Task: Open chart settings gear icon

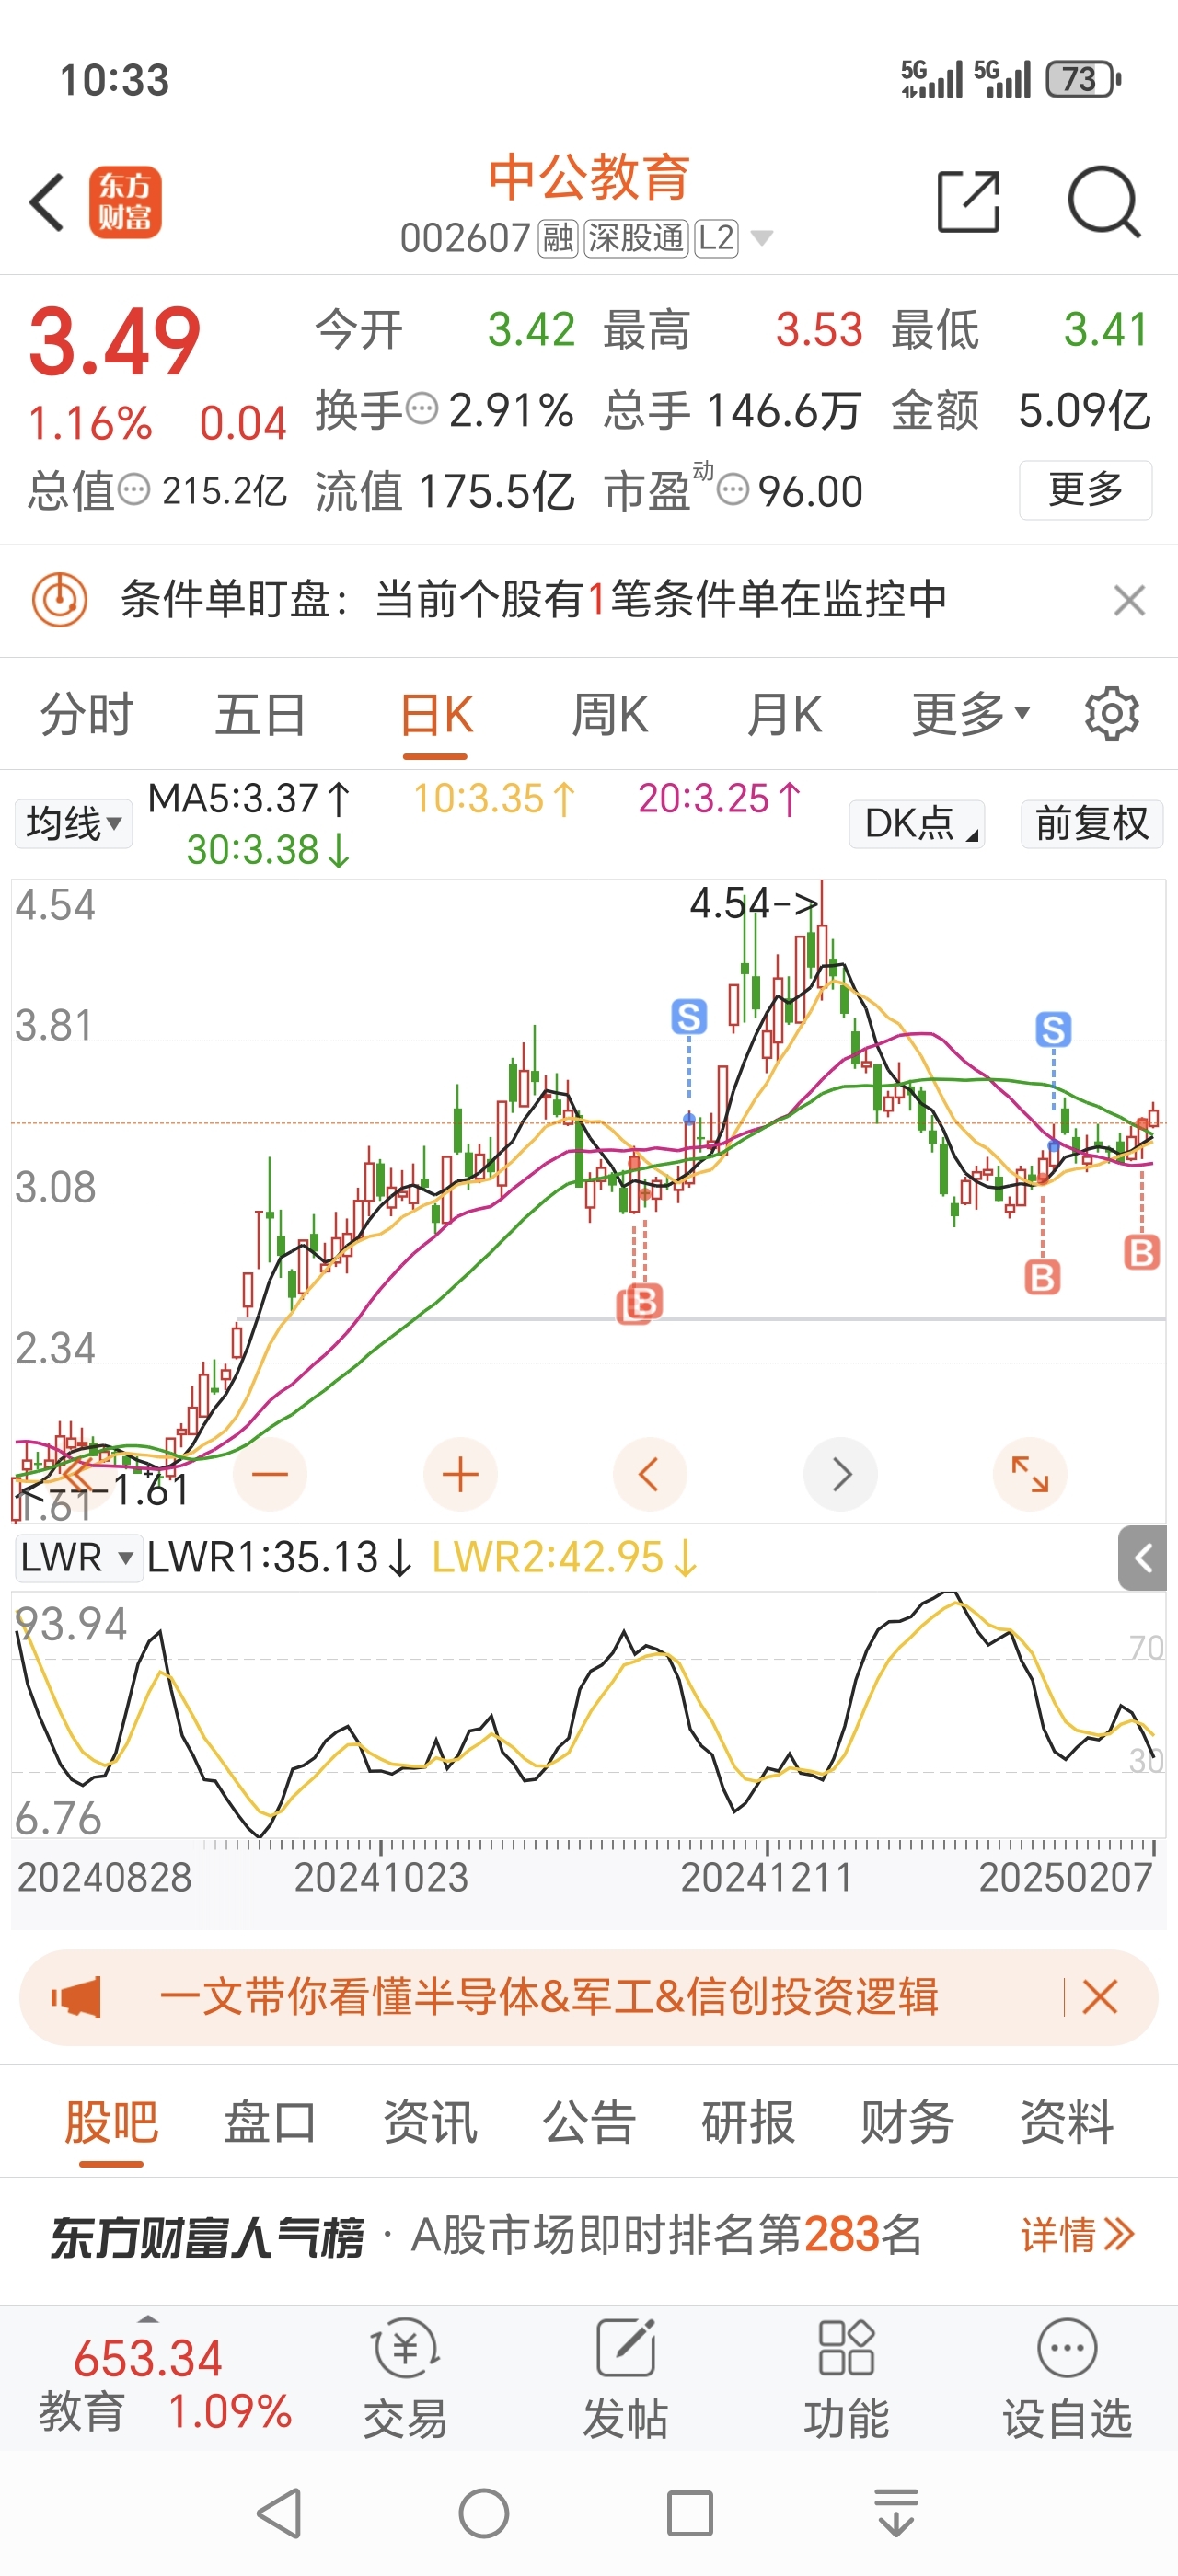Action: pyautogui.click(x=1112, y=714)
